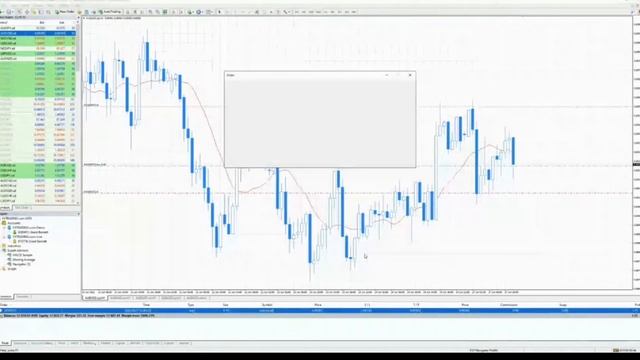Select the Equidistant Channel drawing tool

click(x=257, y=12)
